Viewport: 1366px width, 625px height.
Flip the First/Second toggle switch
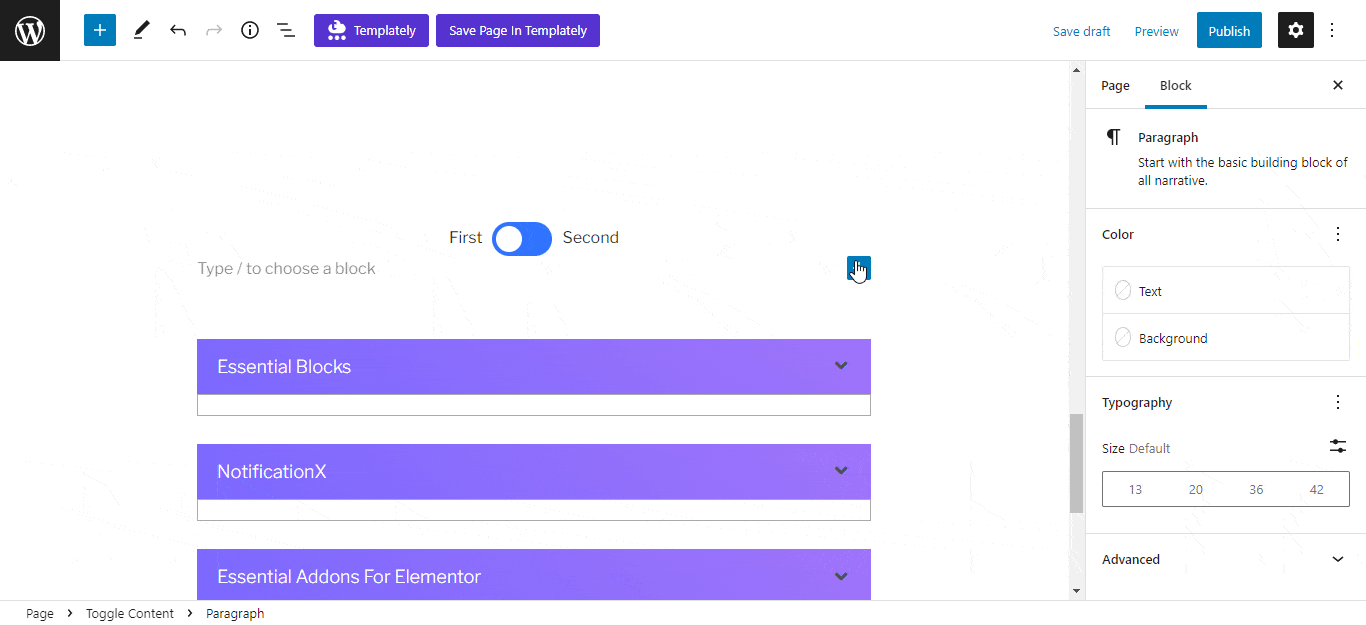522,238
